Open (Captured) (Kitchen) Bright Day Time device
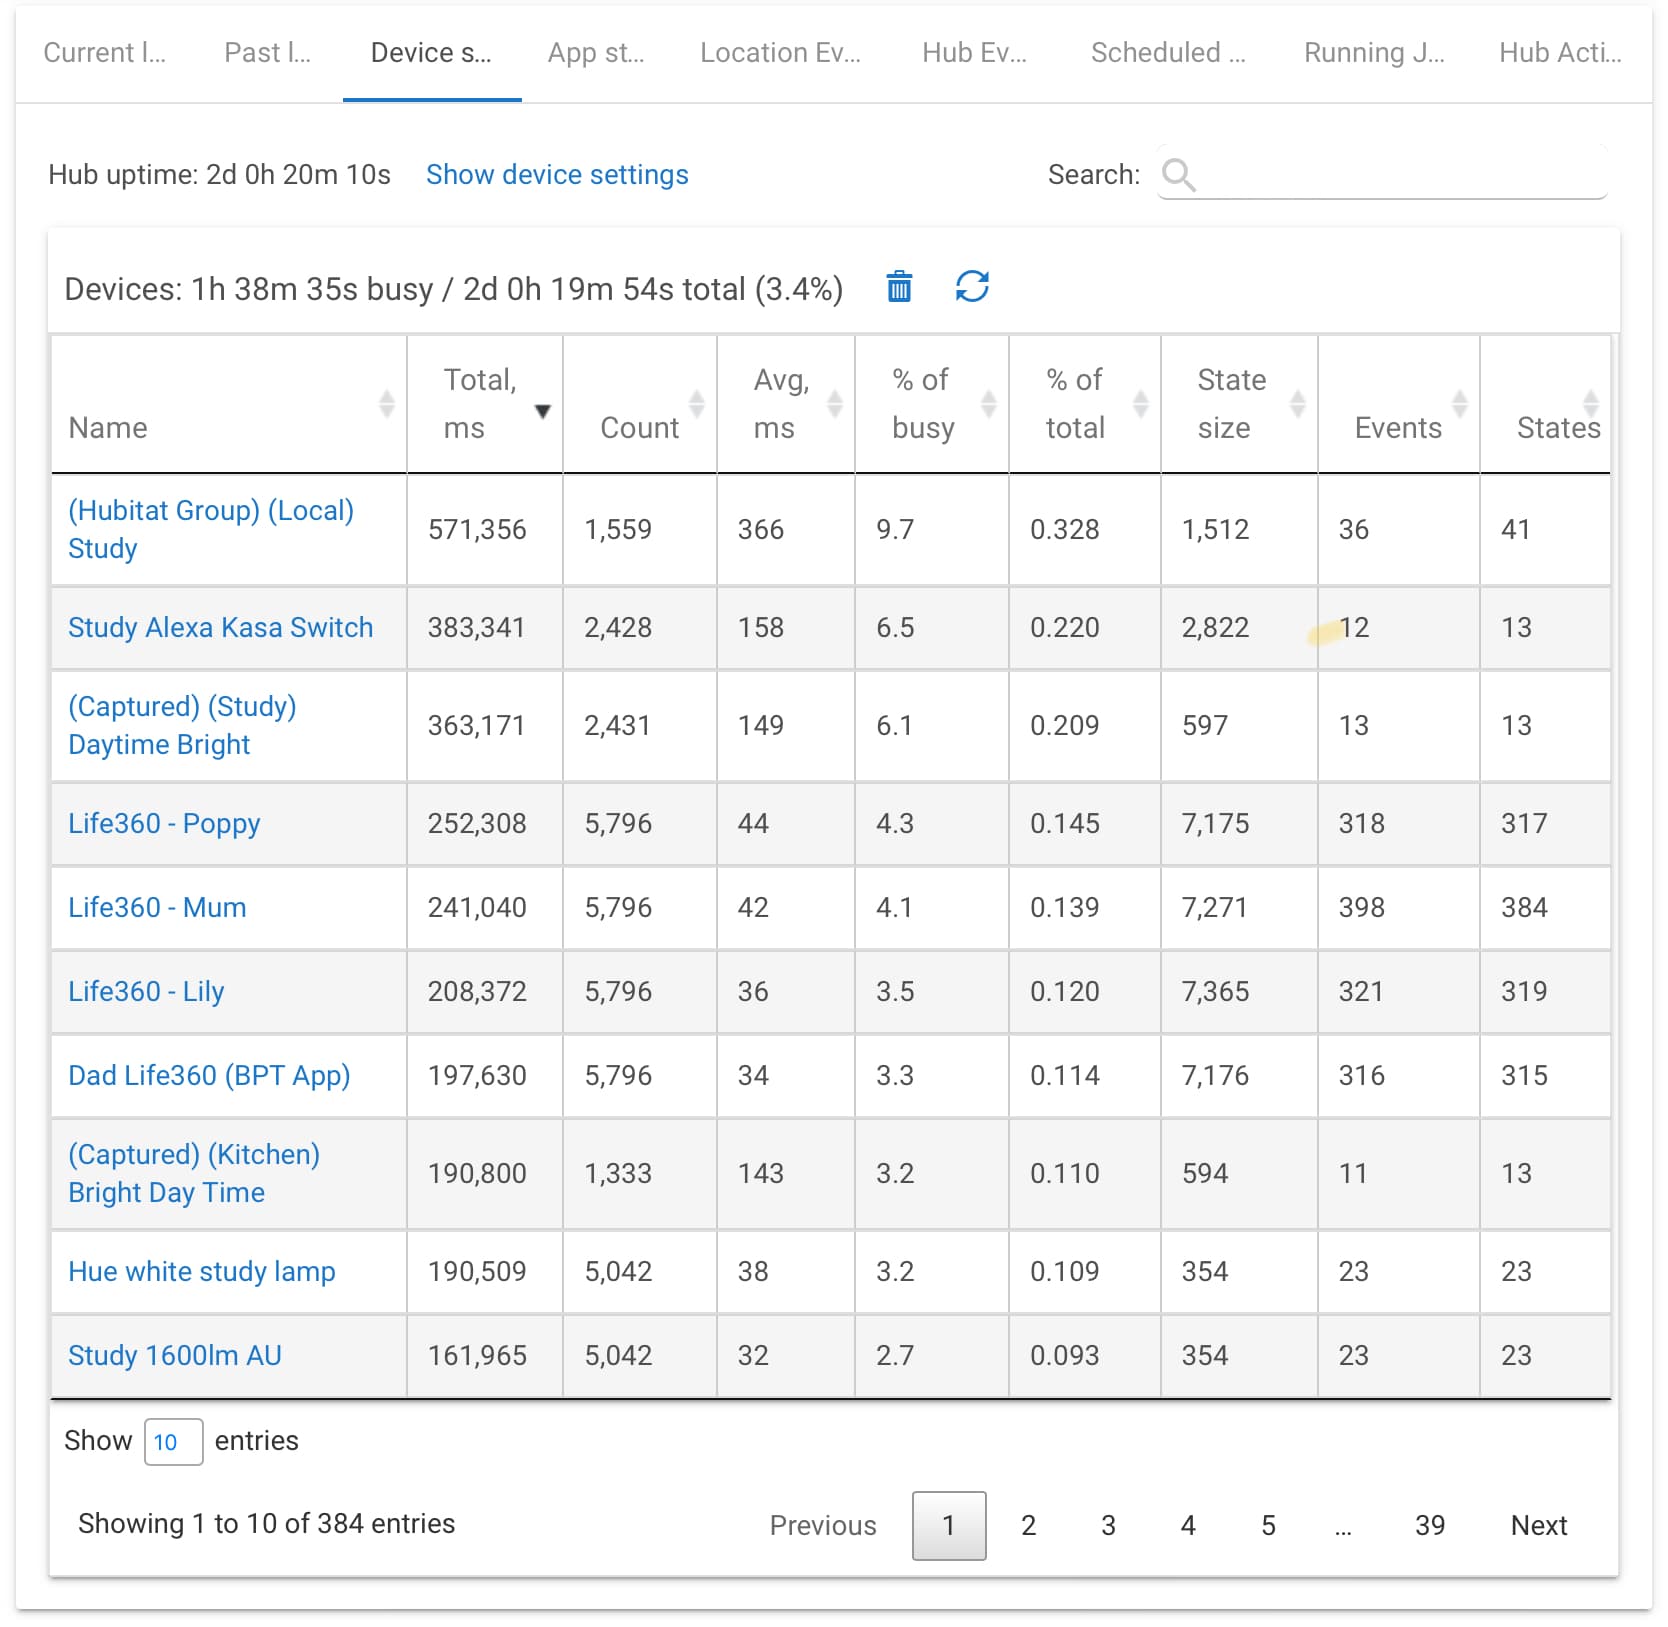Viewport: 1668px width, 1627px height. 194,1173
